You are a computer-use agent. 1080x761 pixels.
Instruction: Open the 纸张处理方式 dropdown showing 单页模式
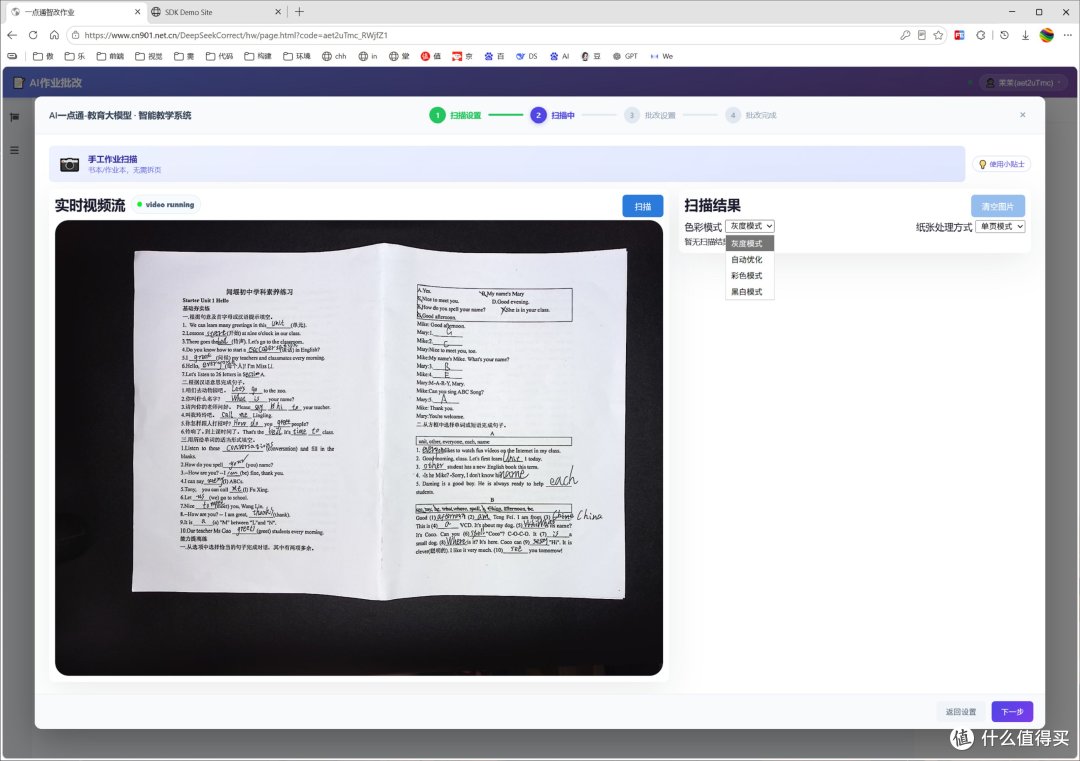(x=1000, y=227)
